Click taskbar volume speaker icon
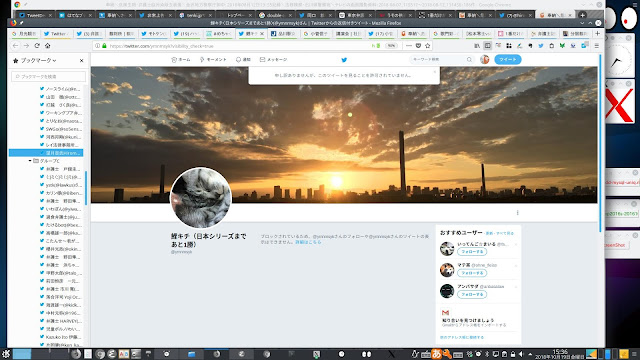 (522, 354)
